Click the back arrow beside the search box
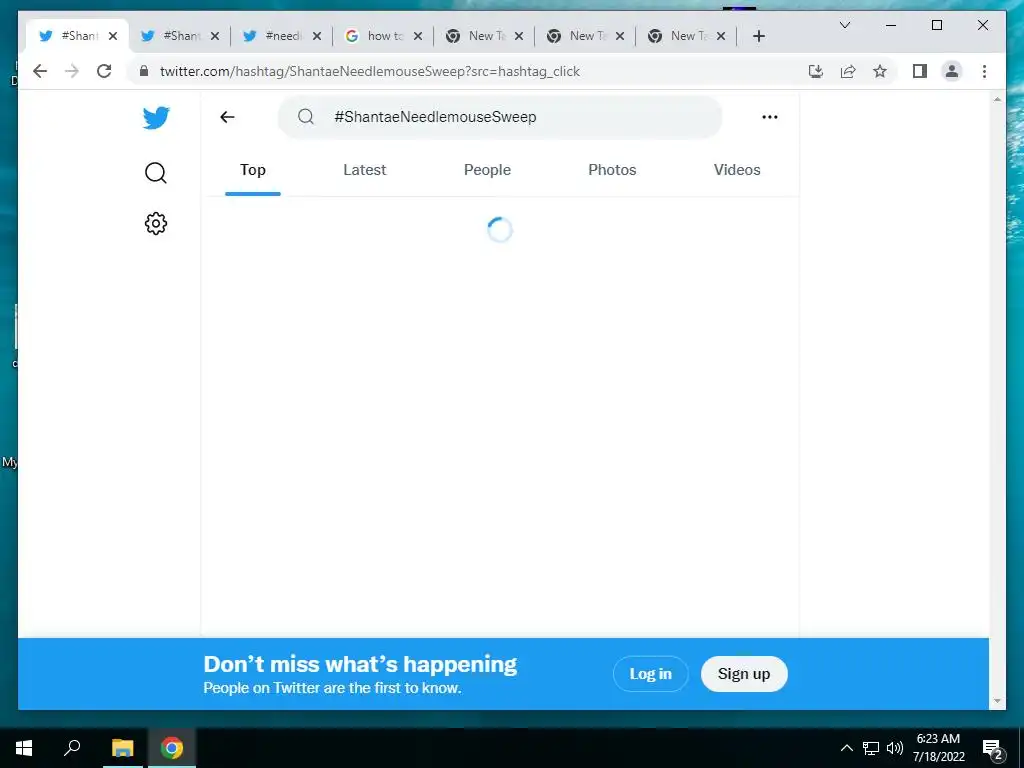 coord(227,117)
